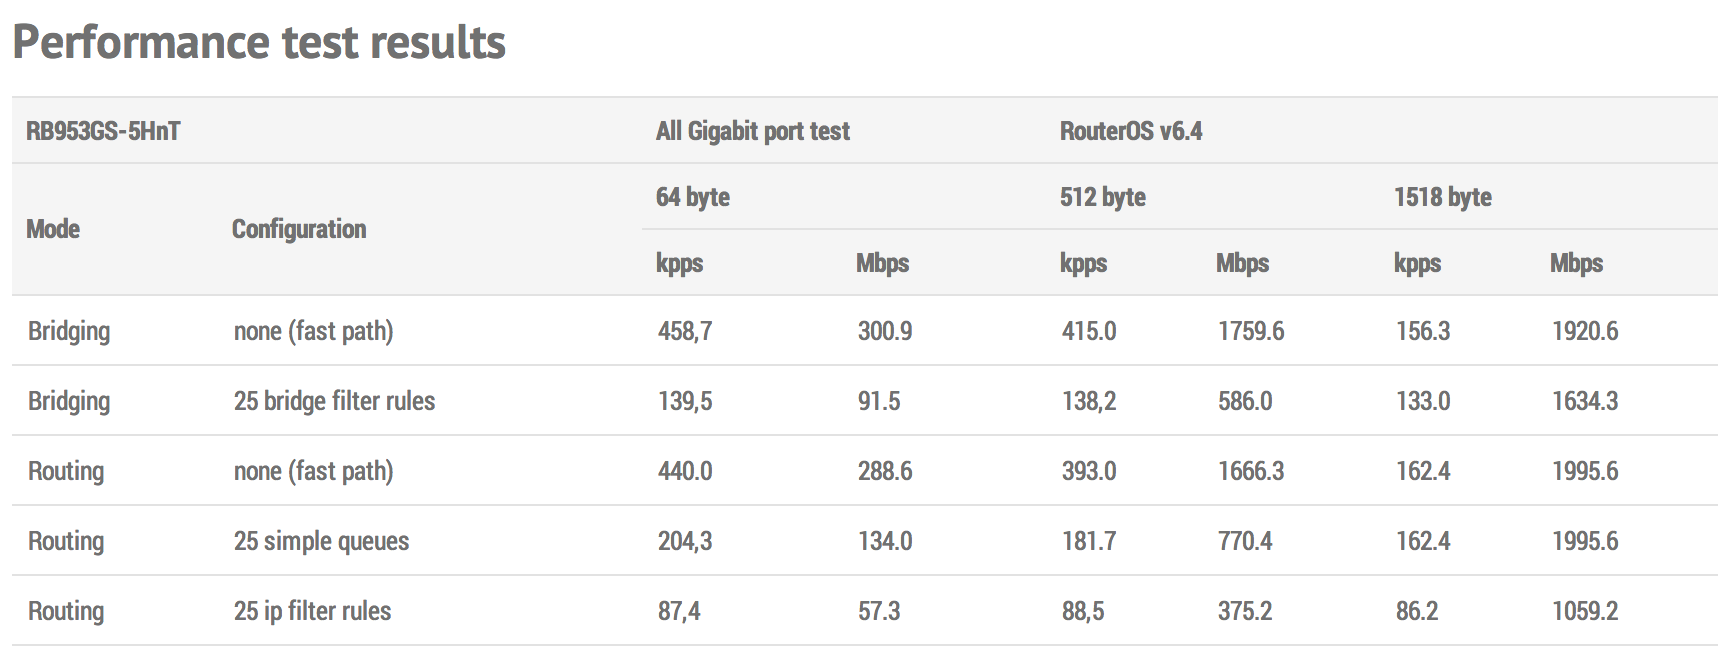Click the 440.0 kpps routing value
This screenshot has height=660, width=1732.
(x=685, y=471)
